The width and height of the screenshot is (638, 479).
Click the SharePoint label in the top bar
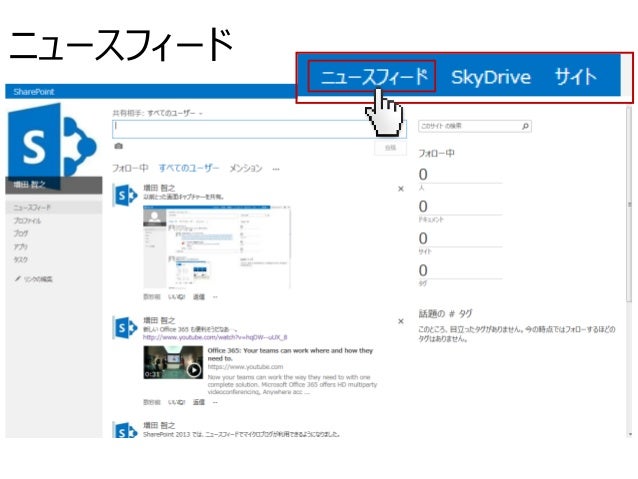click(34, 92)
